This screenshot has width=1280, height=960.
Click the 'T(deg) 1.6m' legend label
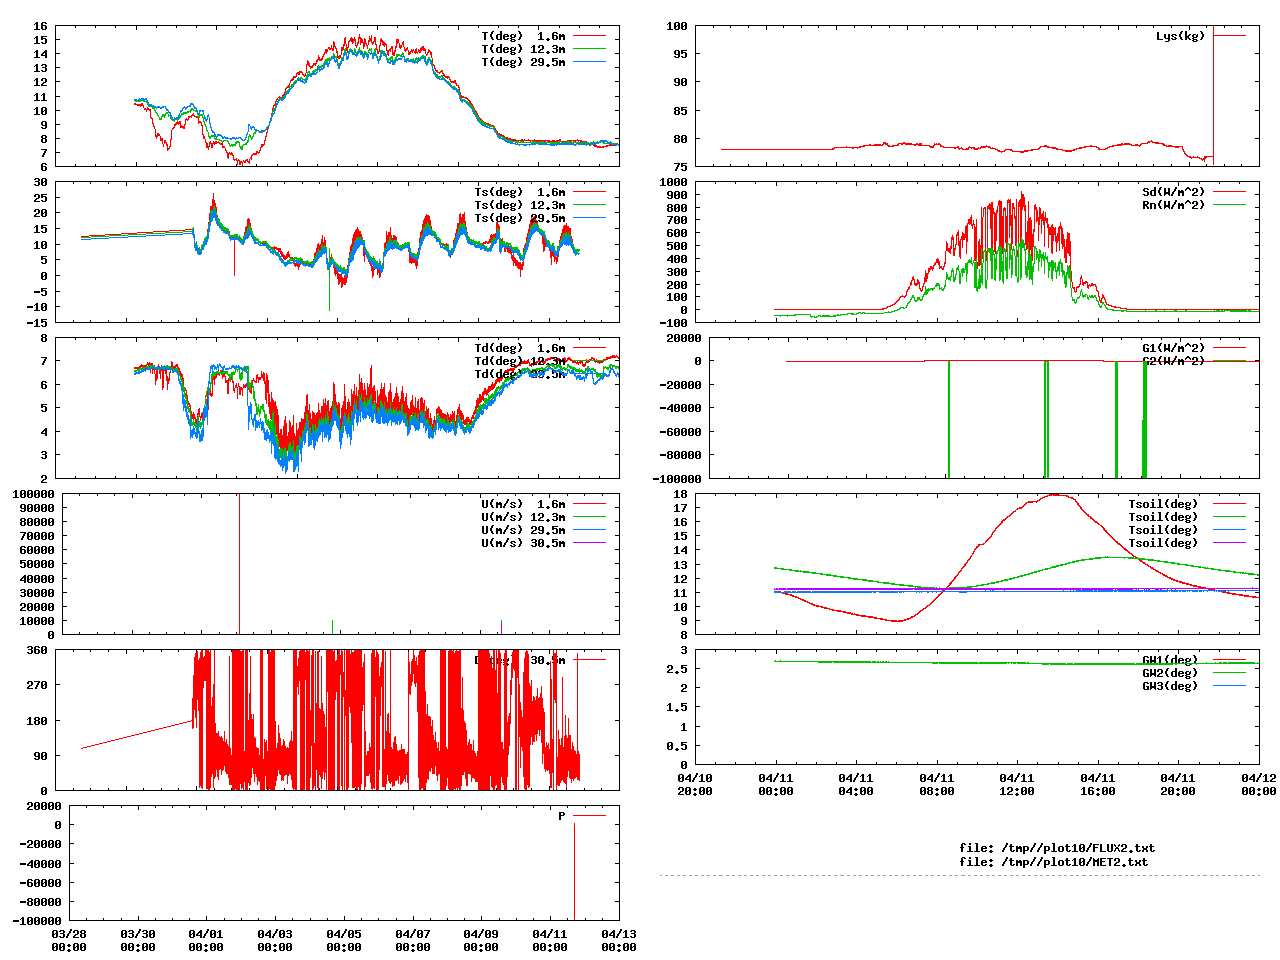(x=523, y=36)
